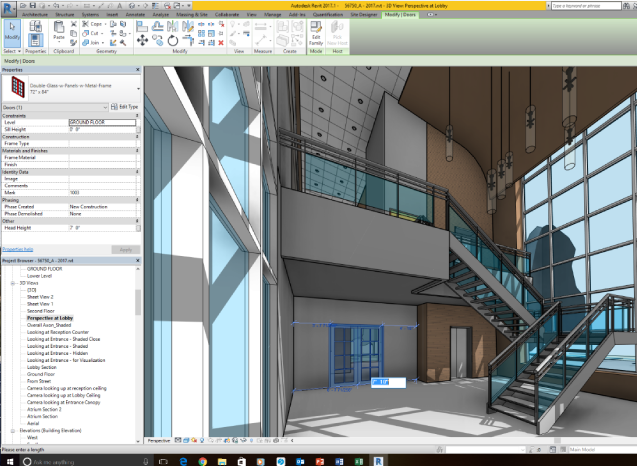Activate Mirror Draw Axis tool
The image size is (637, 466).
[x=188, y=27]
